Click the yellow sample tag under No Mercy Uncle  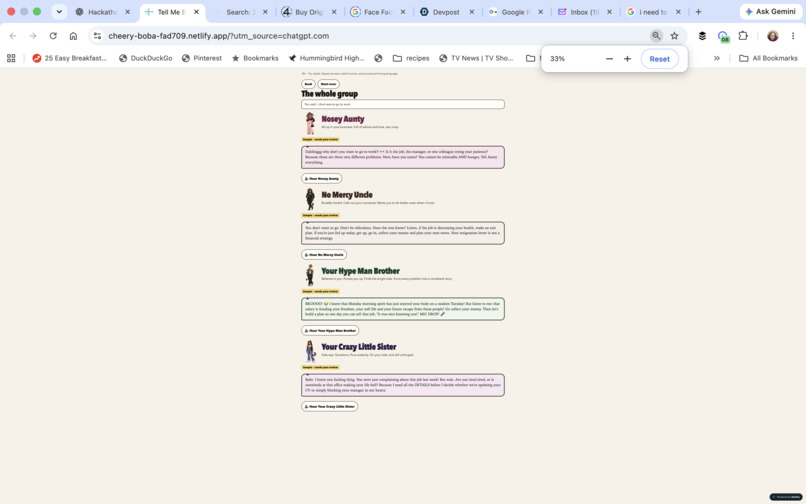(320, 215)
